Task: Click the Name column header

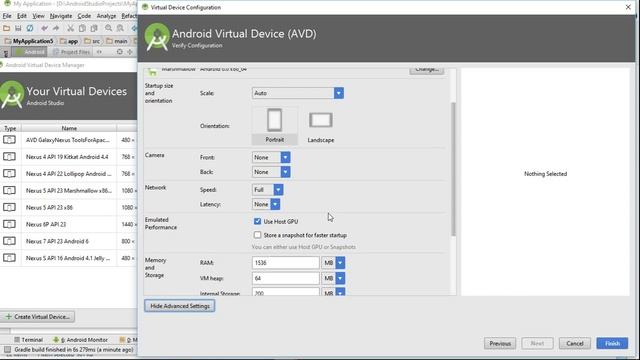Action: (69, 128)
